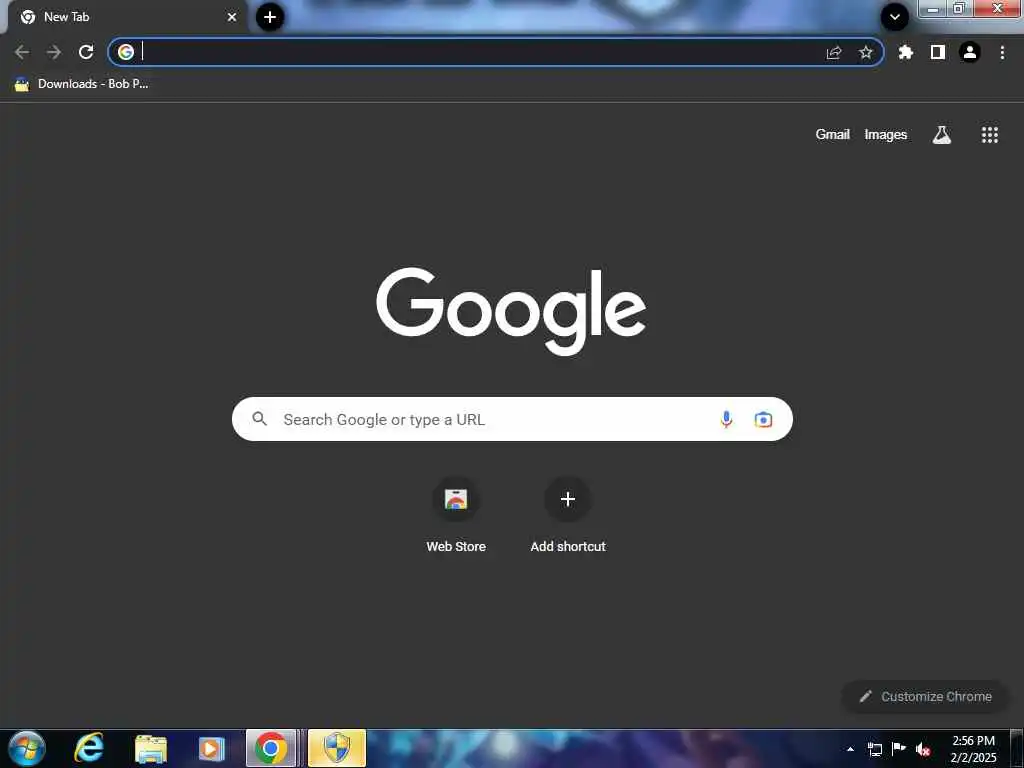
Task: Click the Search Google or type a URL box
Action: tap(512, 419)
